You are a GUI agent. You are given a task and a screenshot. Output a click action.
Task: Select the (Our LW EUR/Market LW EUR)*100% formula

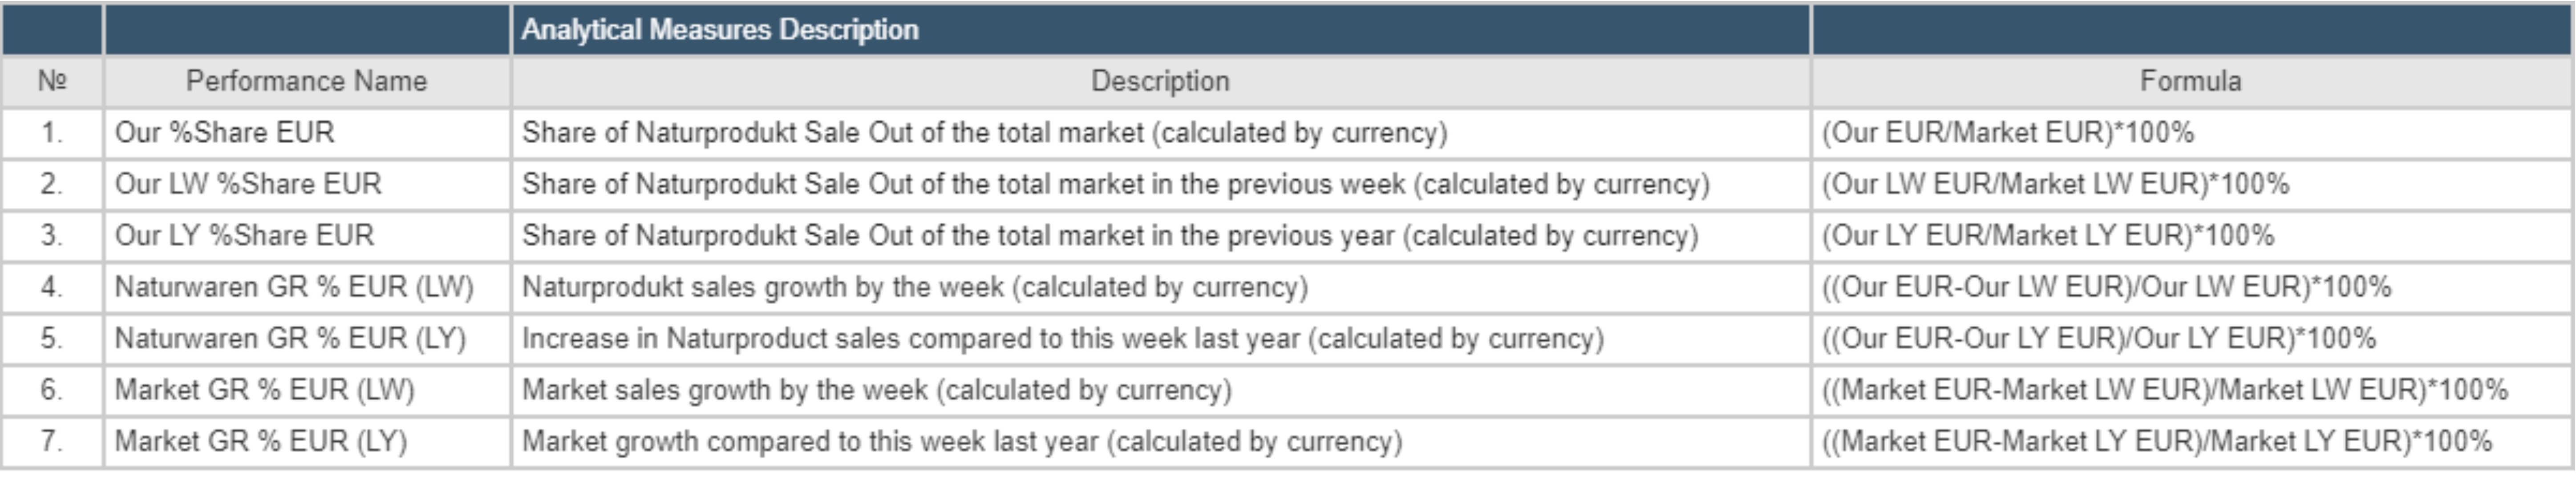[2055, 184]
